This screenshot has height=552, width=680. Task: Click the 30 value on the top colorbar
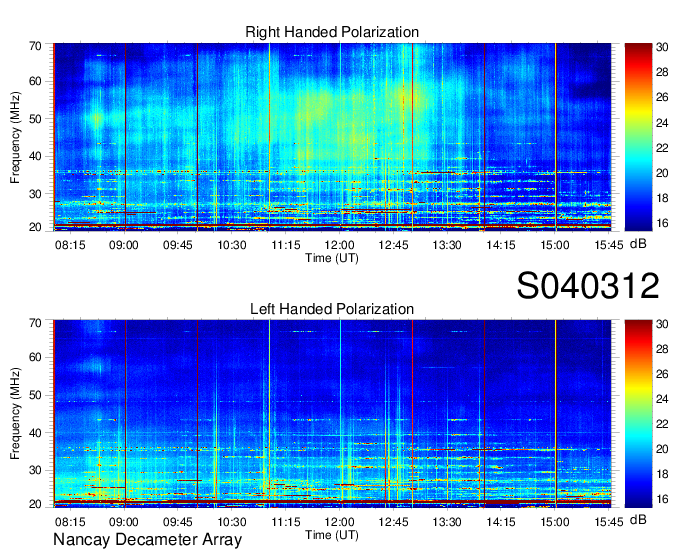pyautogui.click(x=662, y=47)
